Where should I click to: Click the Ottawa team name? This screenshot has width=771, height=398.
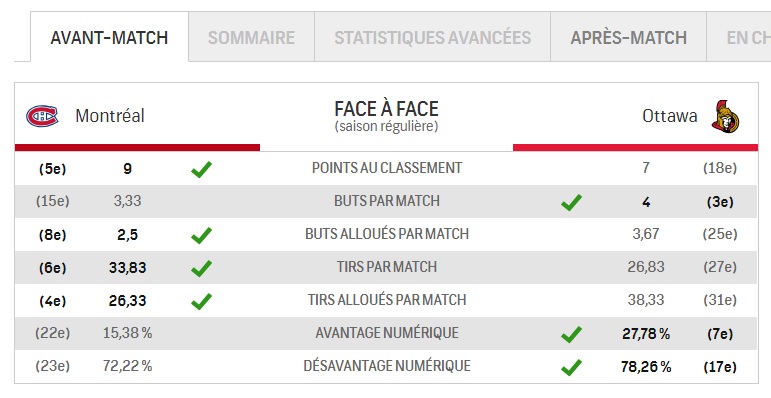(670, 116)
